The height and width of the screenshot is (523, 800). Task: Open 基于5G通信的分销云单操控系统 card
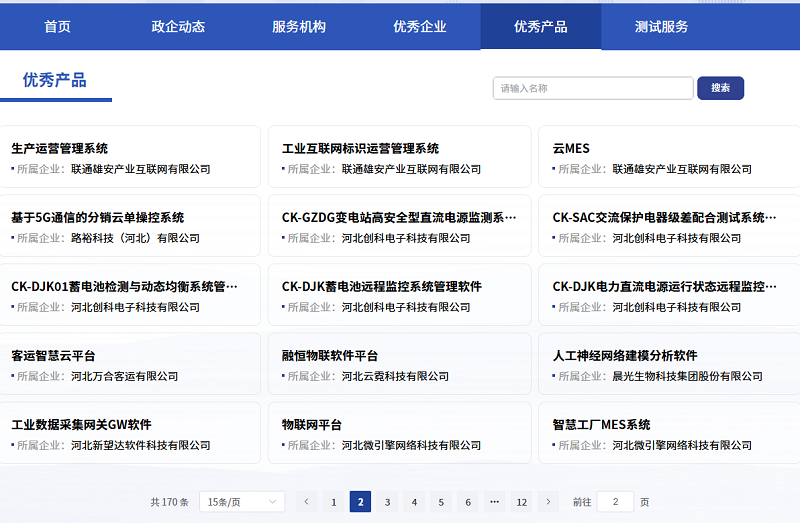click(x=130, y=226)
